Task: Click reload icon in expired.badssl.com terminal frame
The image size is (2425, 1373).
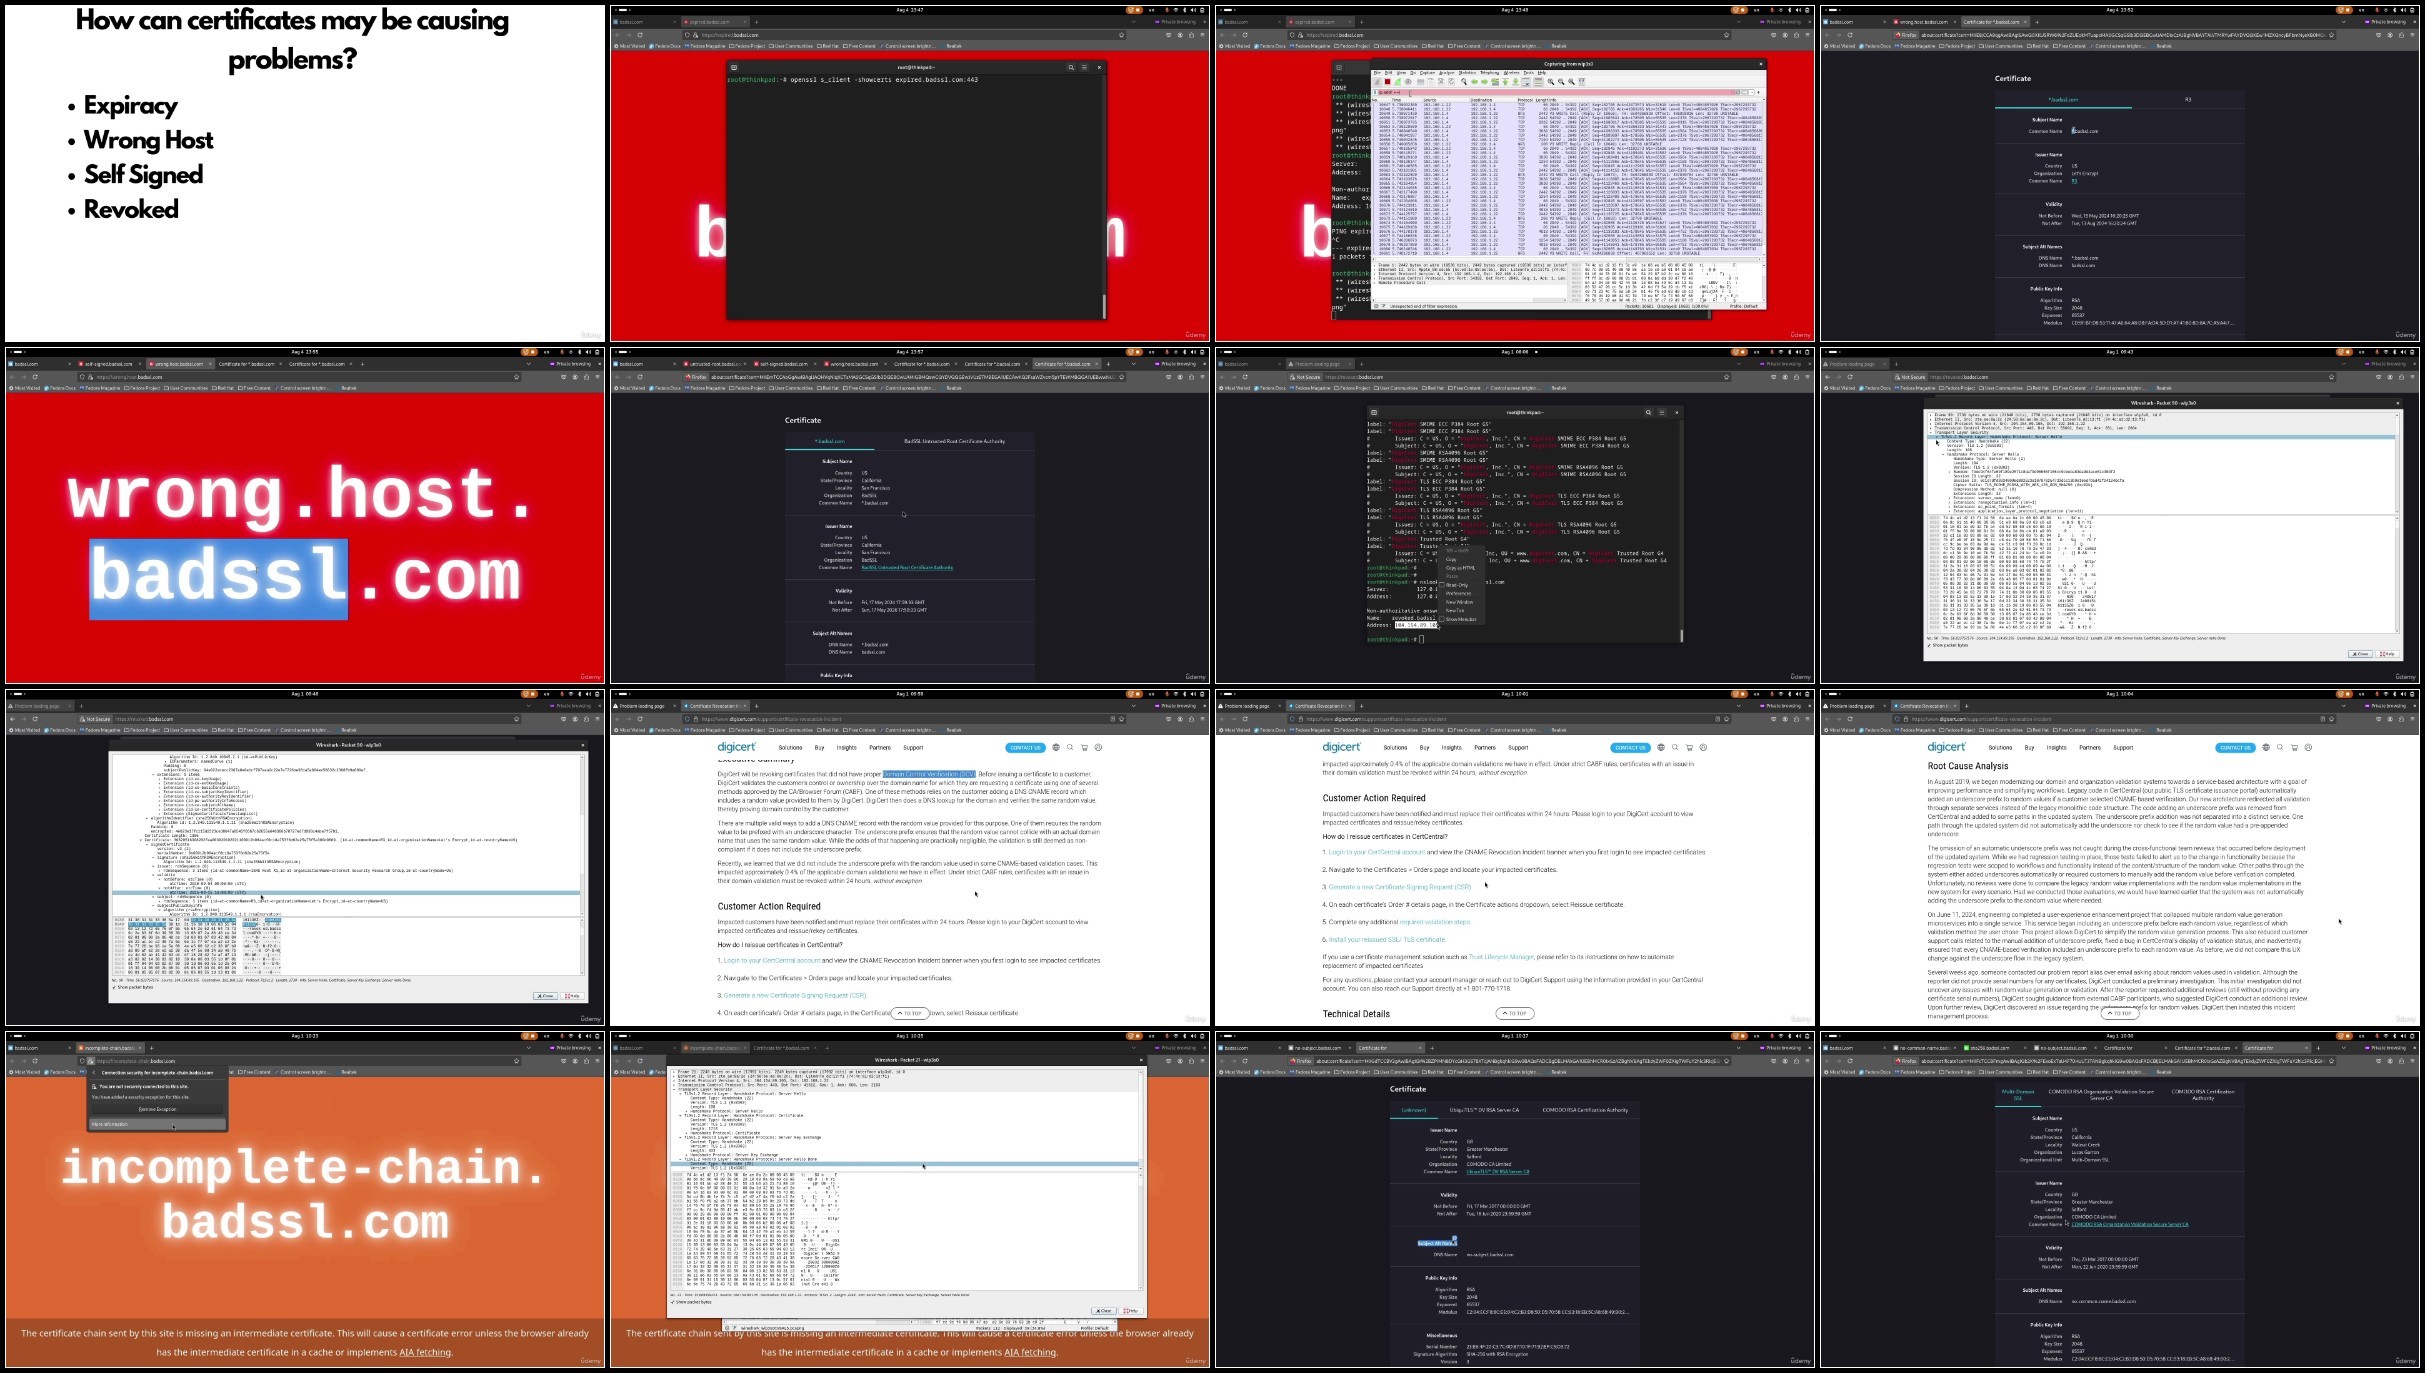Action: [x=640, y=35]
